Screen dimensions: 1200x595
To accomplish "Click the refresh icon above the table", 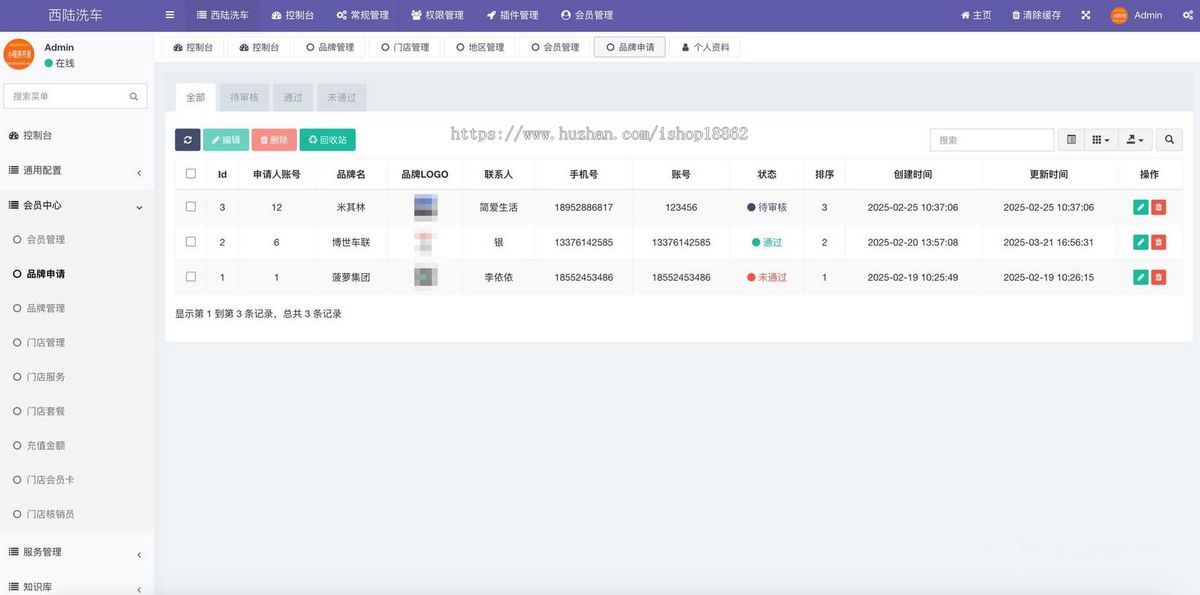I will 187,139.
